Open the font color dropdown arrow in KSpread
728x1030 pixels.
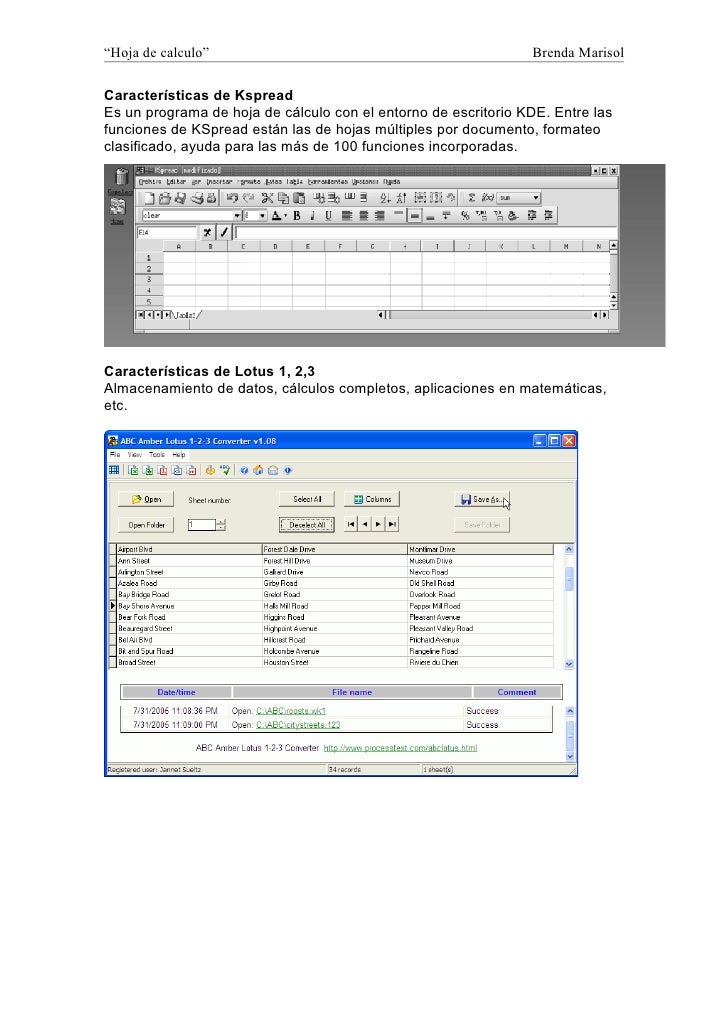[x=286, y=215]
